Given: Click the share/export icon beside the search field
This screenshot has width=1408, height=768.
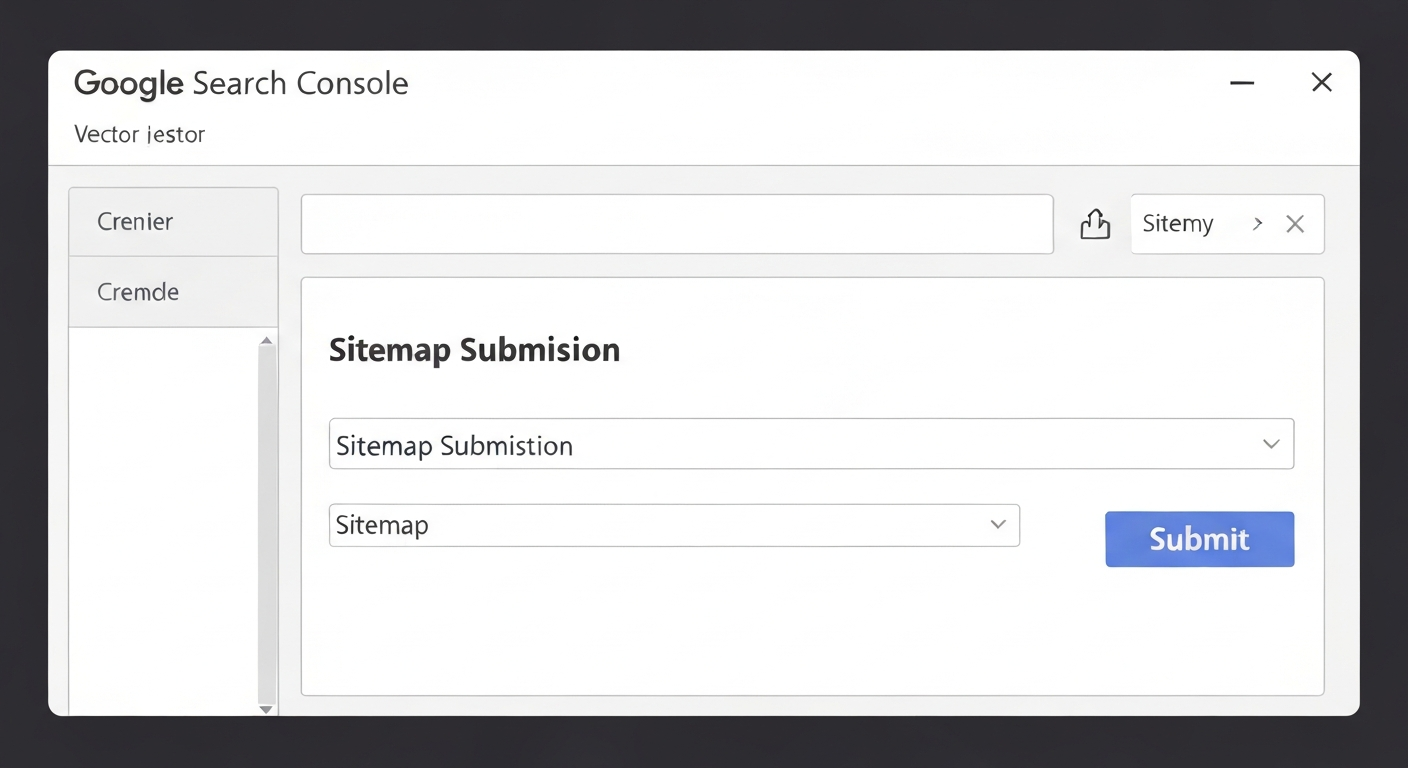Looking at the screenshot, I should pos(1095,224).
